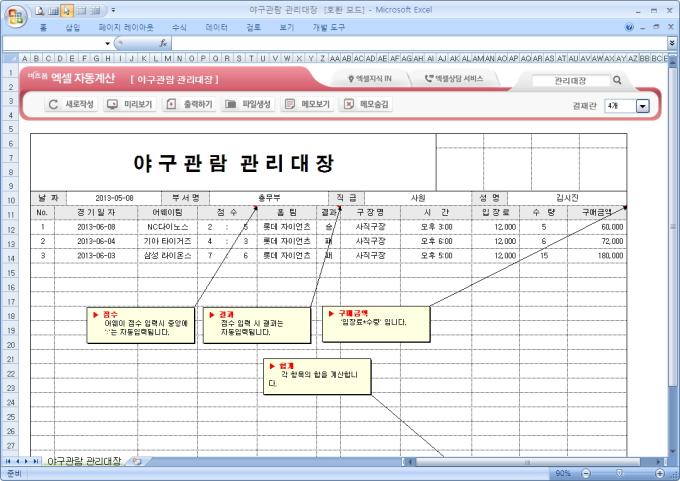This screenshot has width=680, height=481.
Task: Click the zoom out minus icon
Action: point(585,473)
